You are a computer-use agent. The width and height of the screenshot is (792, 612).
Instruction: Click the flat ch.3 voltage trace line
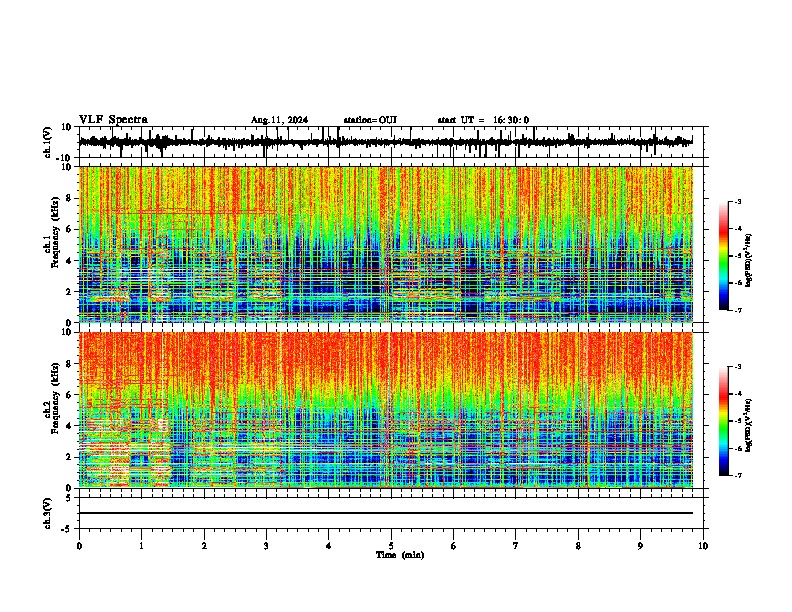point(386,513)
